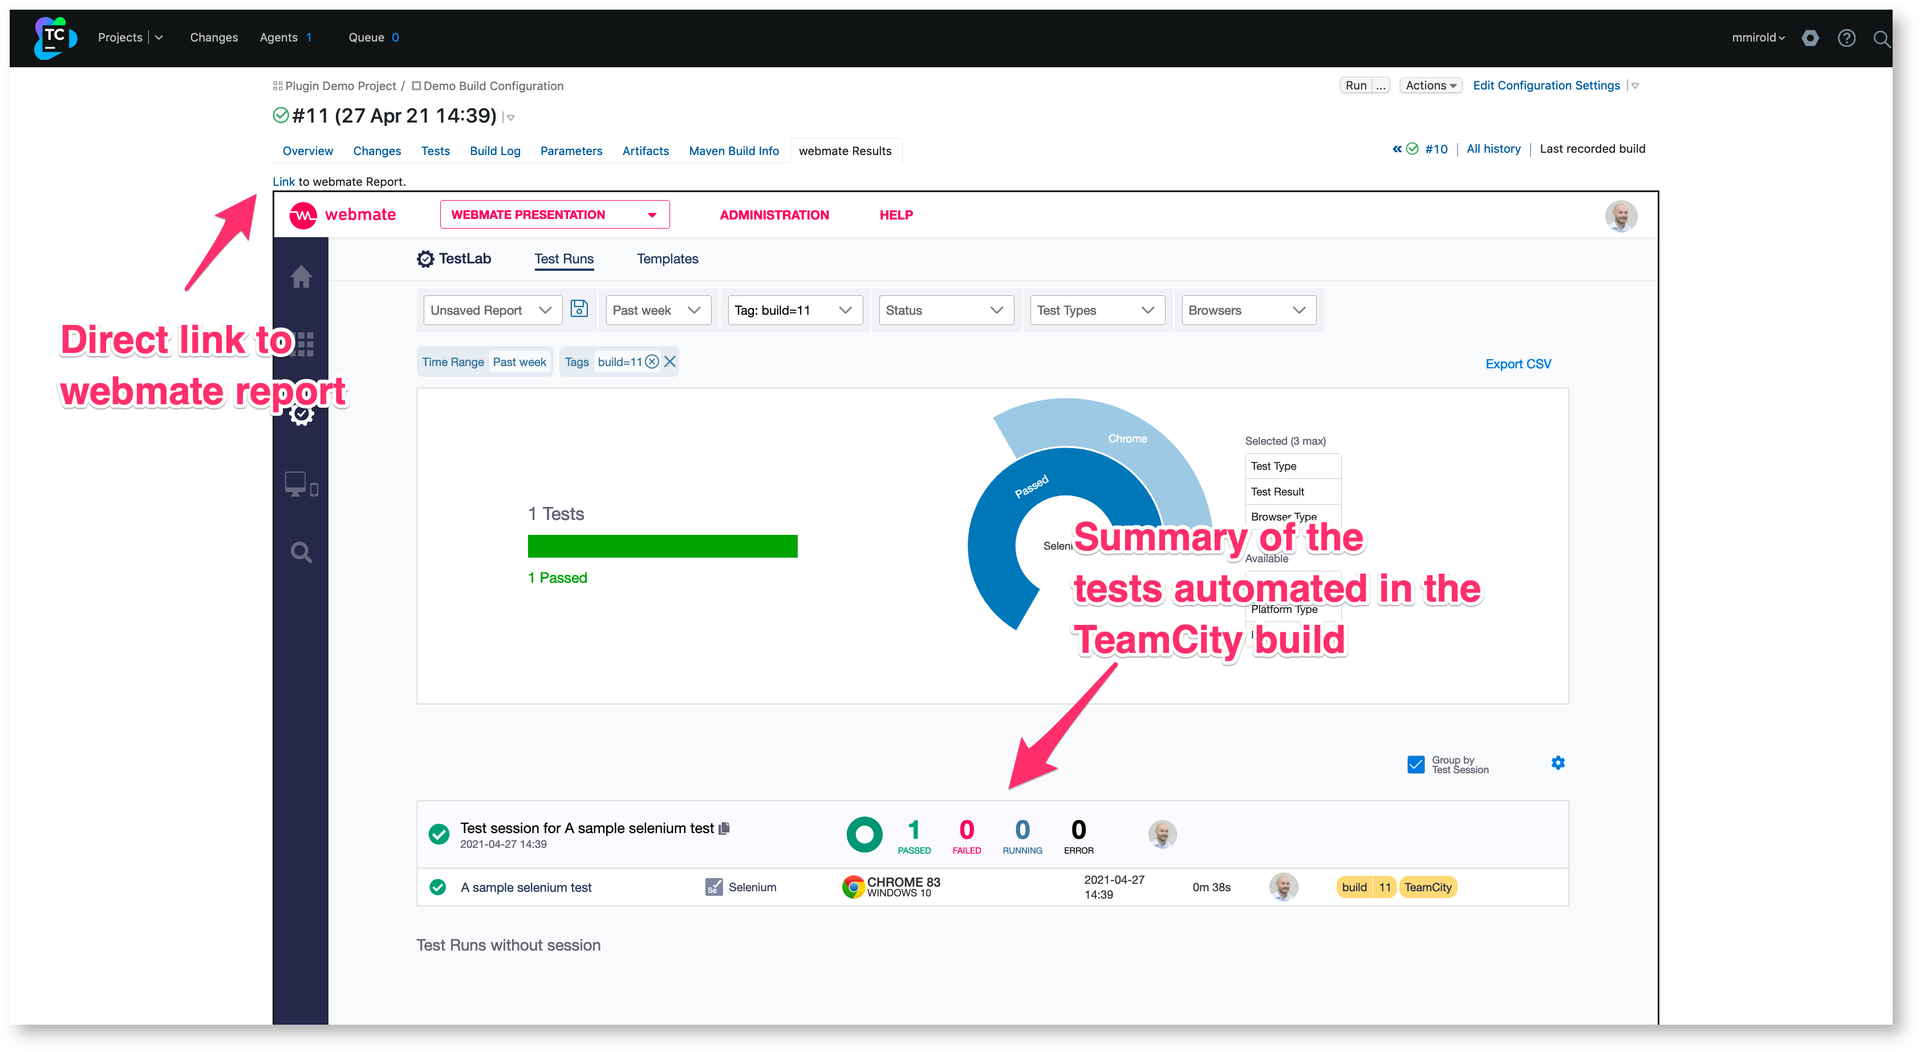Follow the Link to webmate Report
Viewport: 1920px width, 1052px height.
coord(284,182)
